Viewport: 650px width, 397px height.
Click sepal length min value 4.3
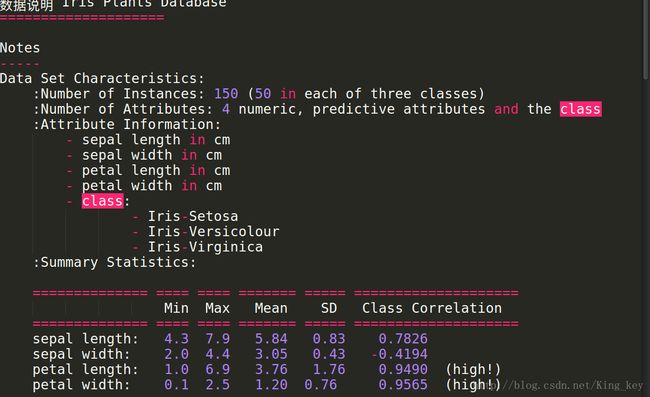pyautogui.click(x=176, y=339)
